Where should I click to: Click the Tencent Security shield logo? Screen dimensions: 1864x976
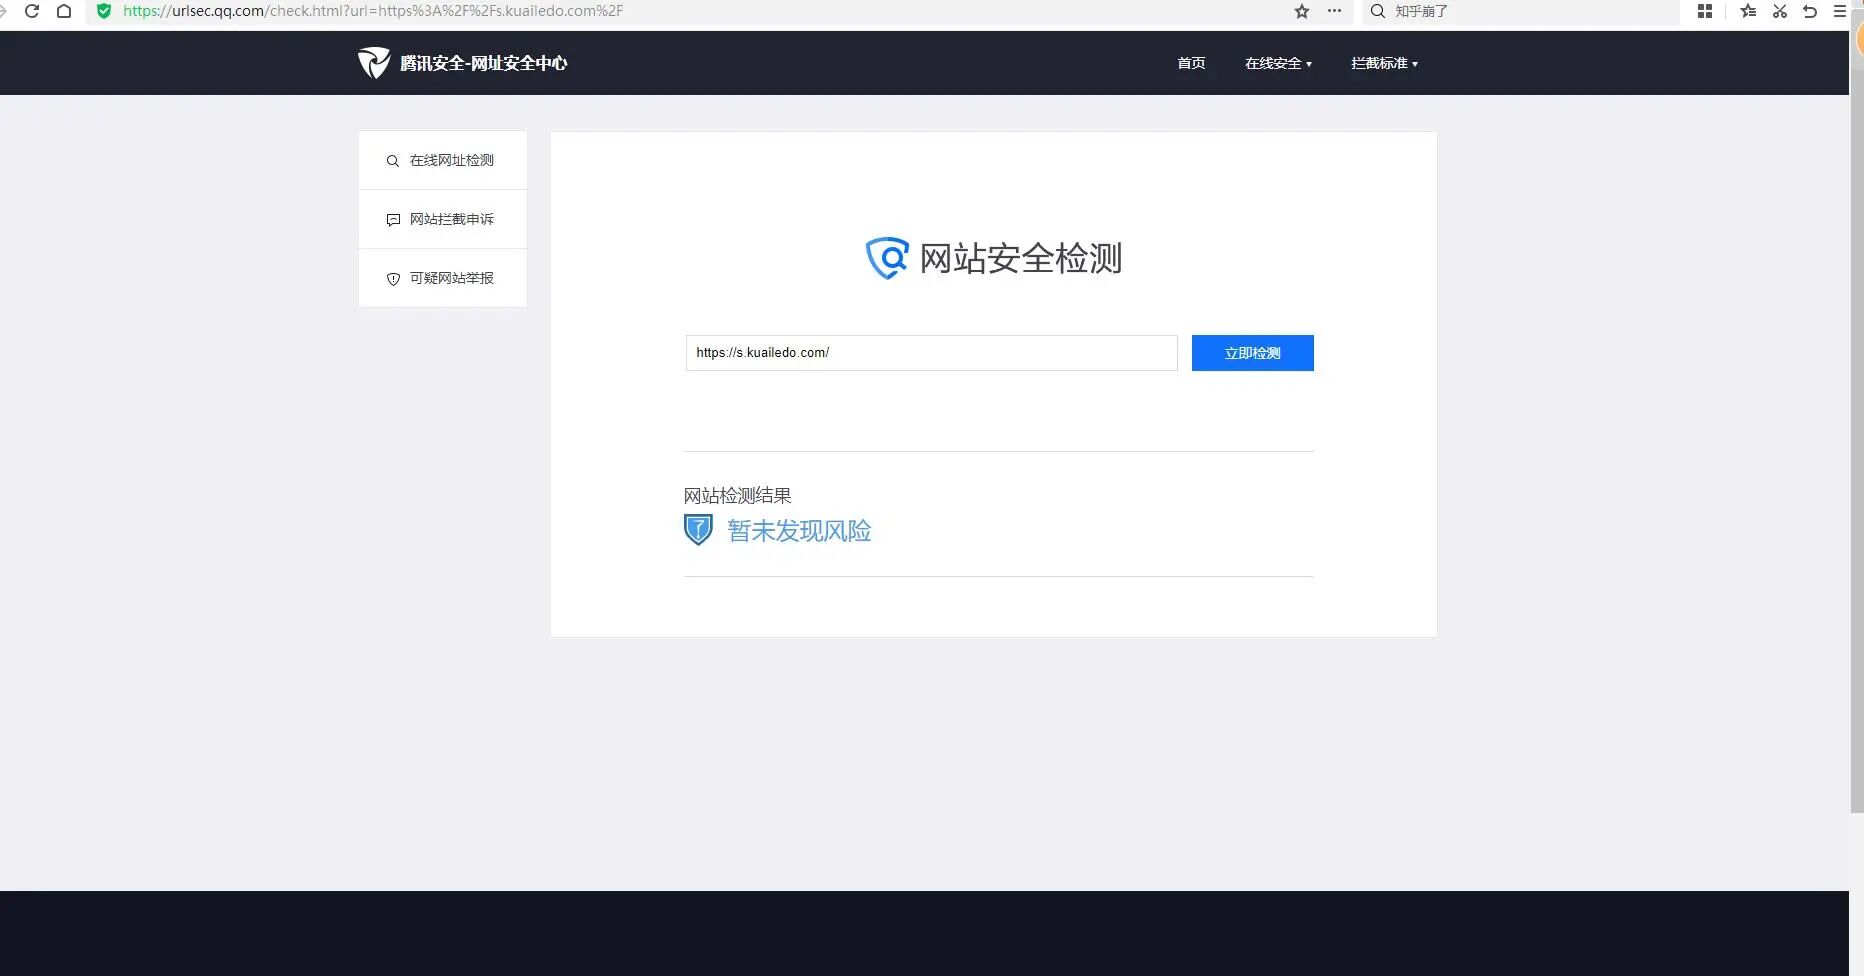374,63
